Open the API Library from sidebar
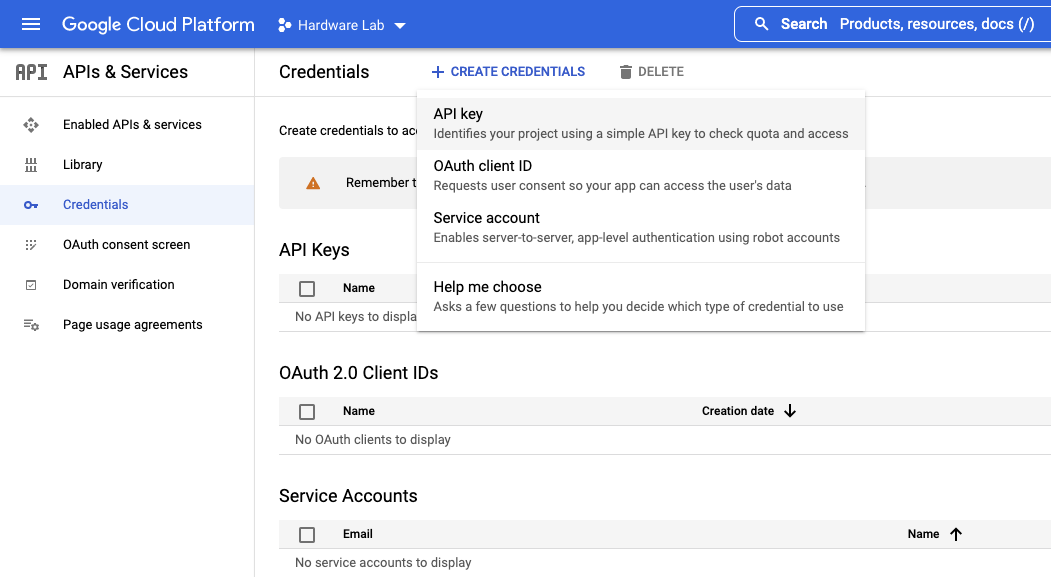The image size is (1051, 577). 82,164
